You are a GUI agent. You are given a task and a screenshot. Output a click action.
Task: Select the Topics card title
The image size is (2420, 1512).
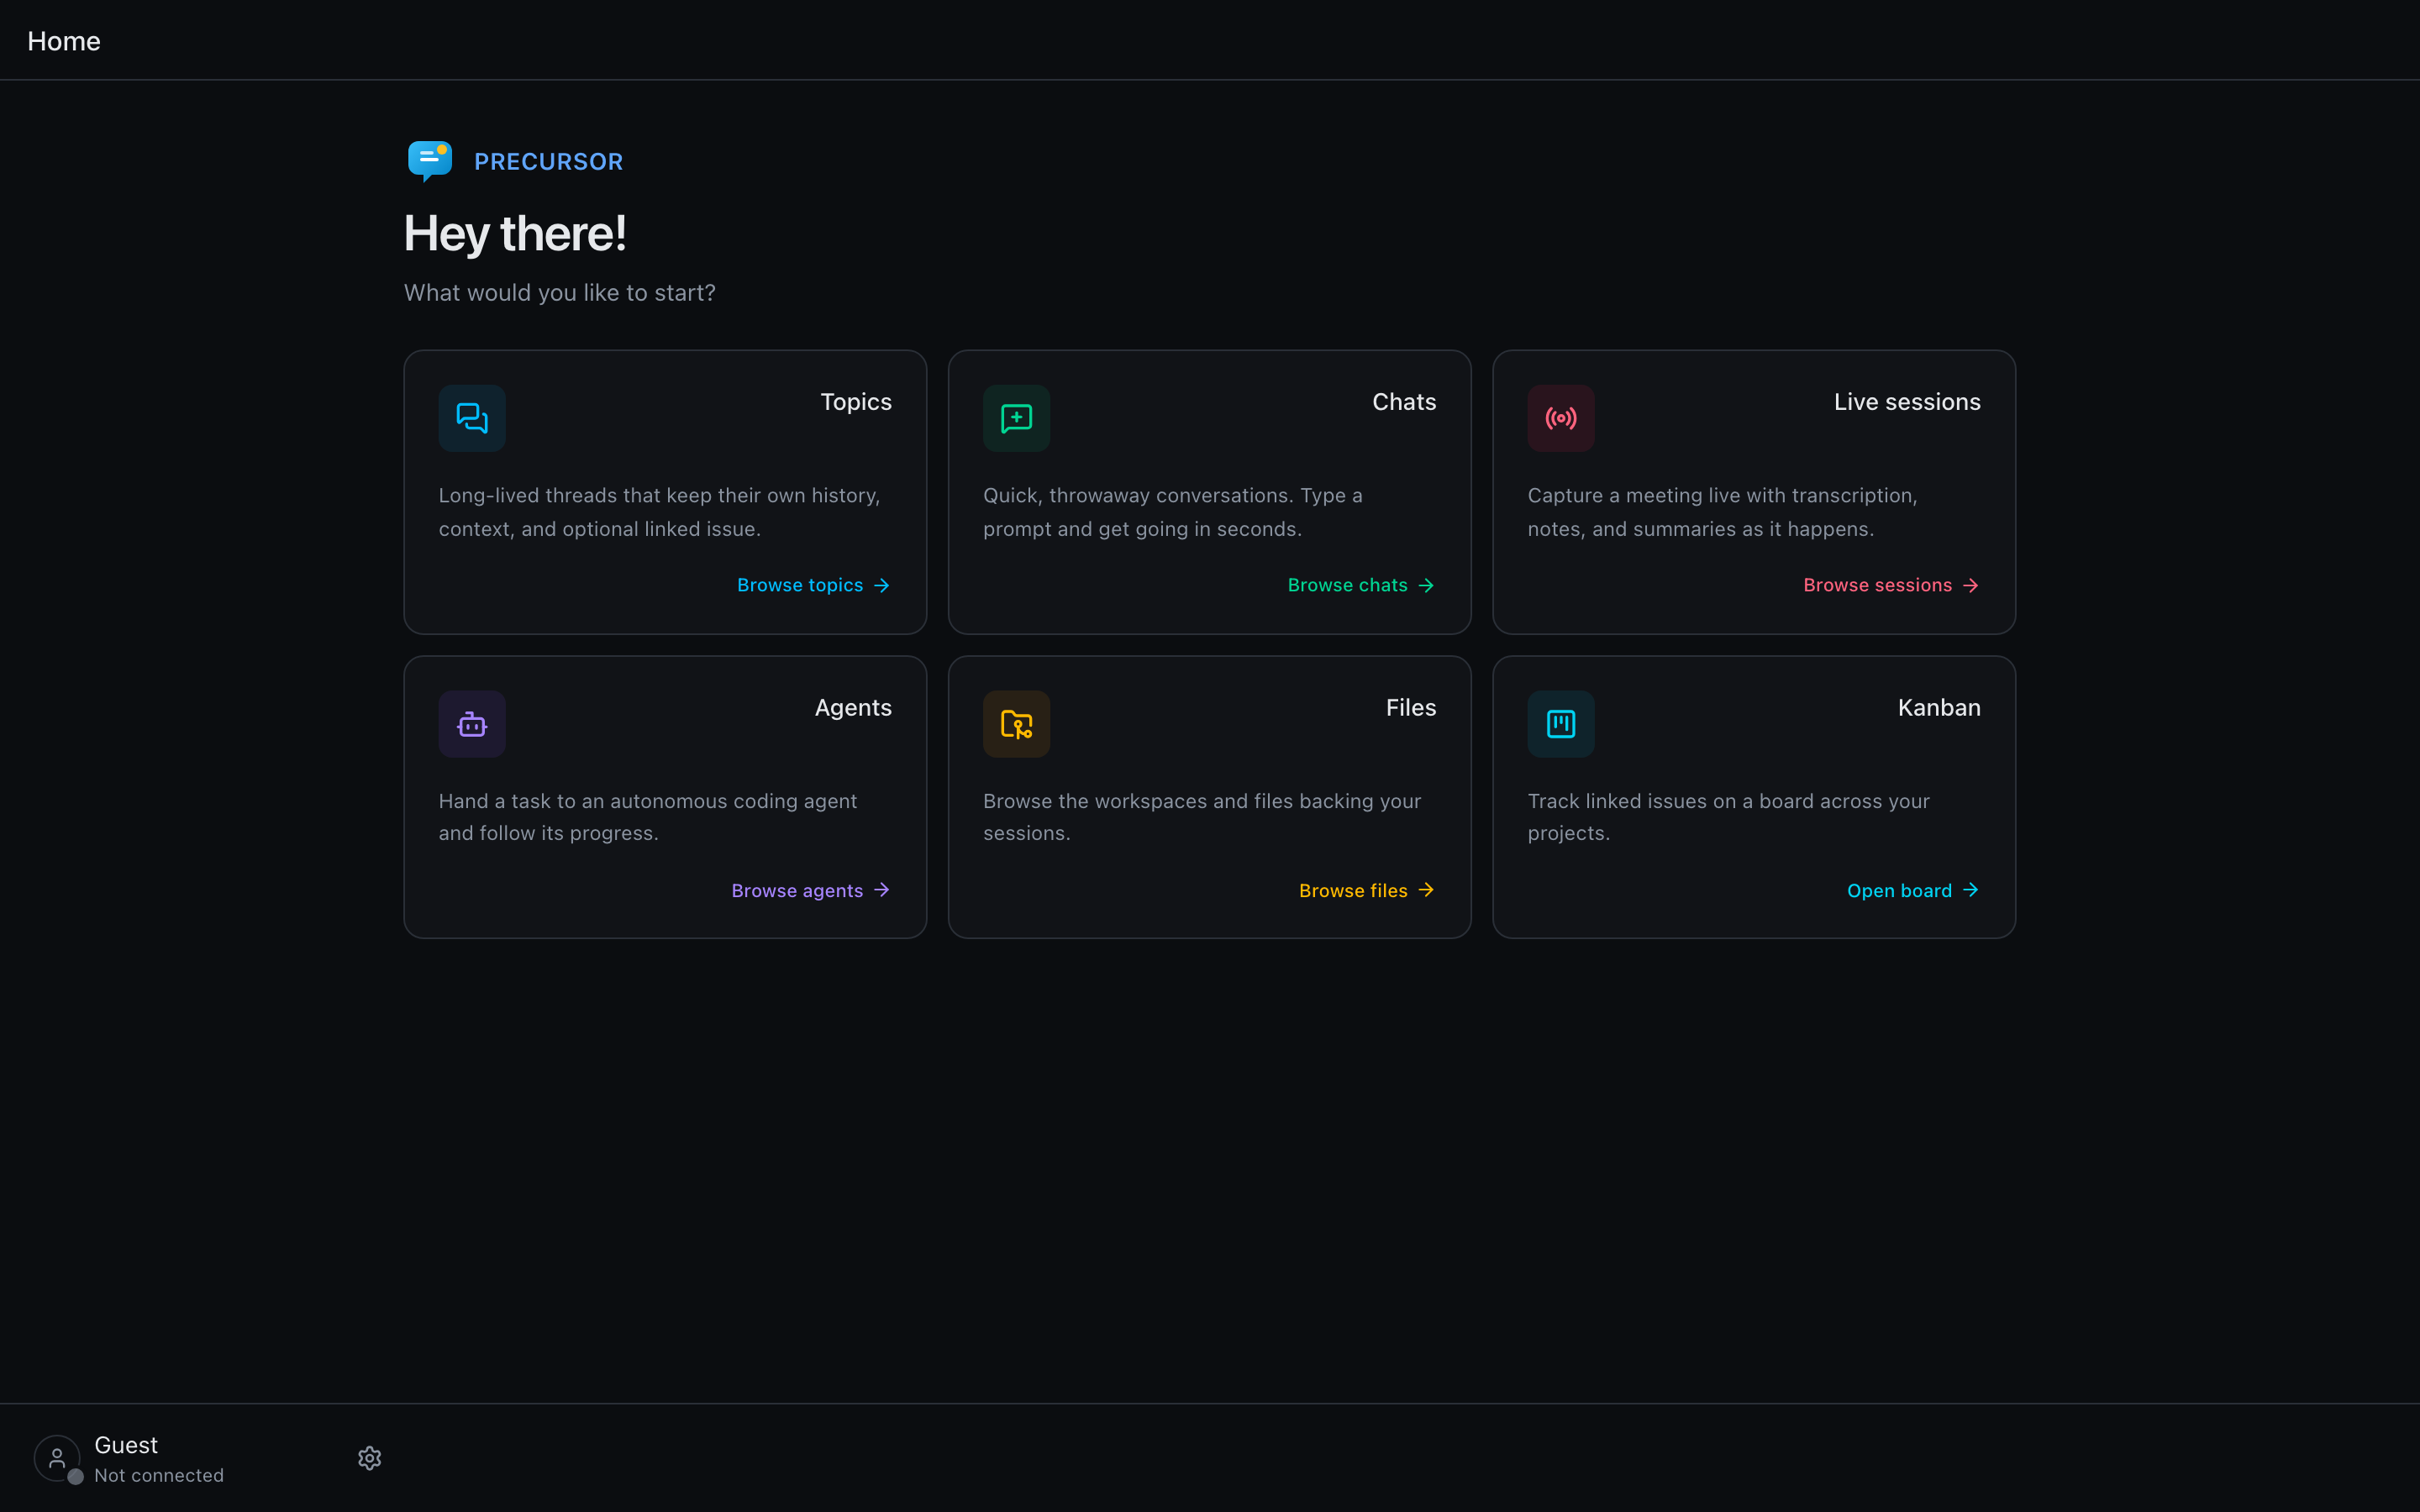[856, 402]
